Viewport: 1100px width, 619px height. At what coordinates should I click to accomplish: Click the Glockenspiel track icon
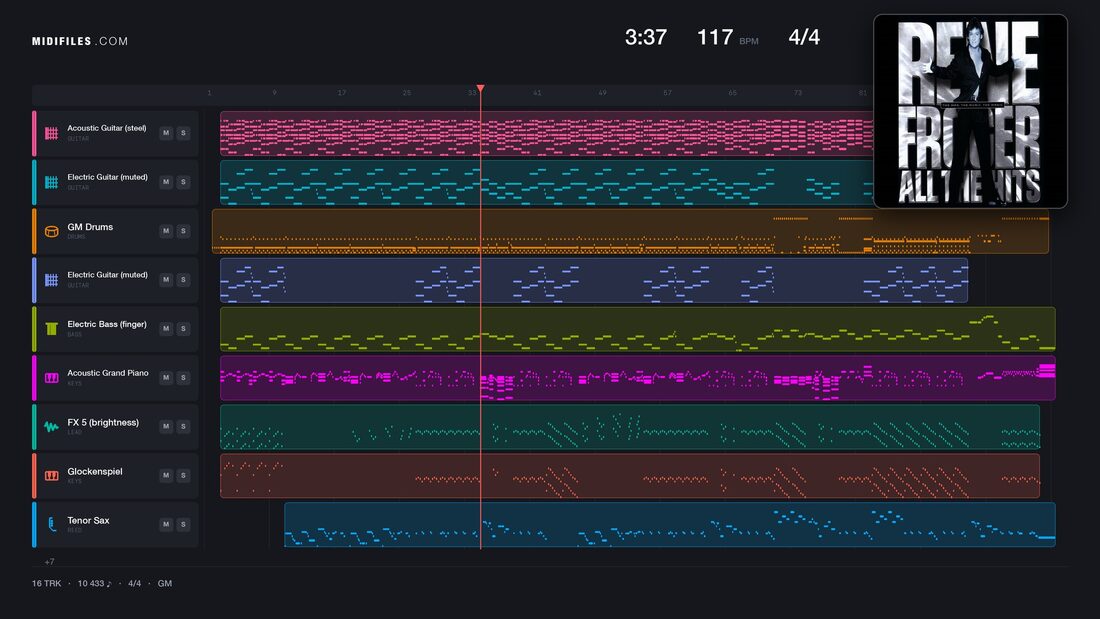point(51,476)
